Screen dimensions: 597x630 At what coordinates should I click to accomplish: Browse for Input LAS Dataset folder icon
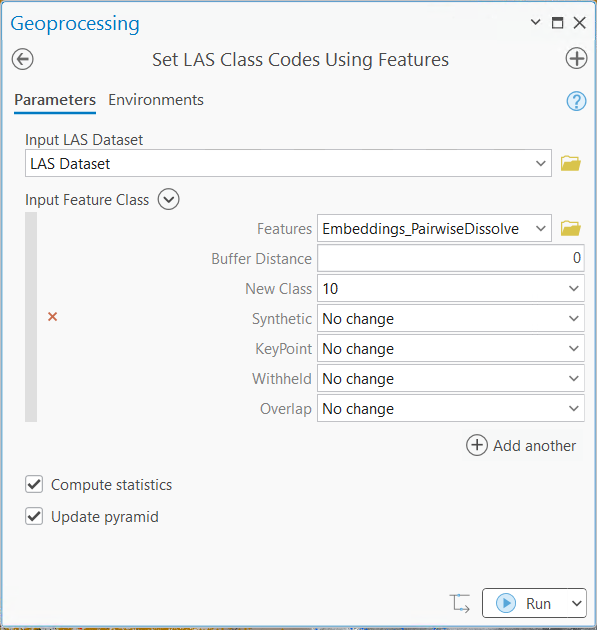click(x=570, y=164)
